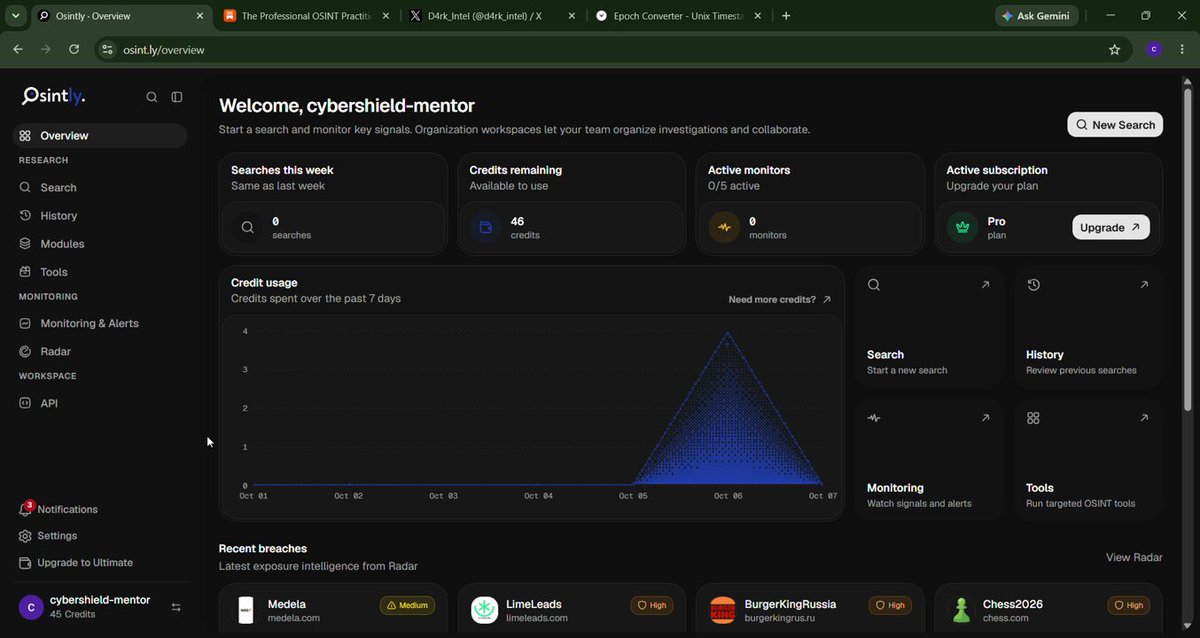This screenshot has width=1200, height=638.
Task: Click the "Need more credits?" link
Action: (x=780, y=299)
